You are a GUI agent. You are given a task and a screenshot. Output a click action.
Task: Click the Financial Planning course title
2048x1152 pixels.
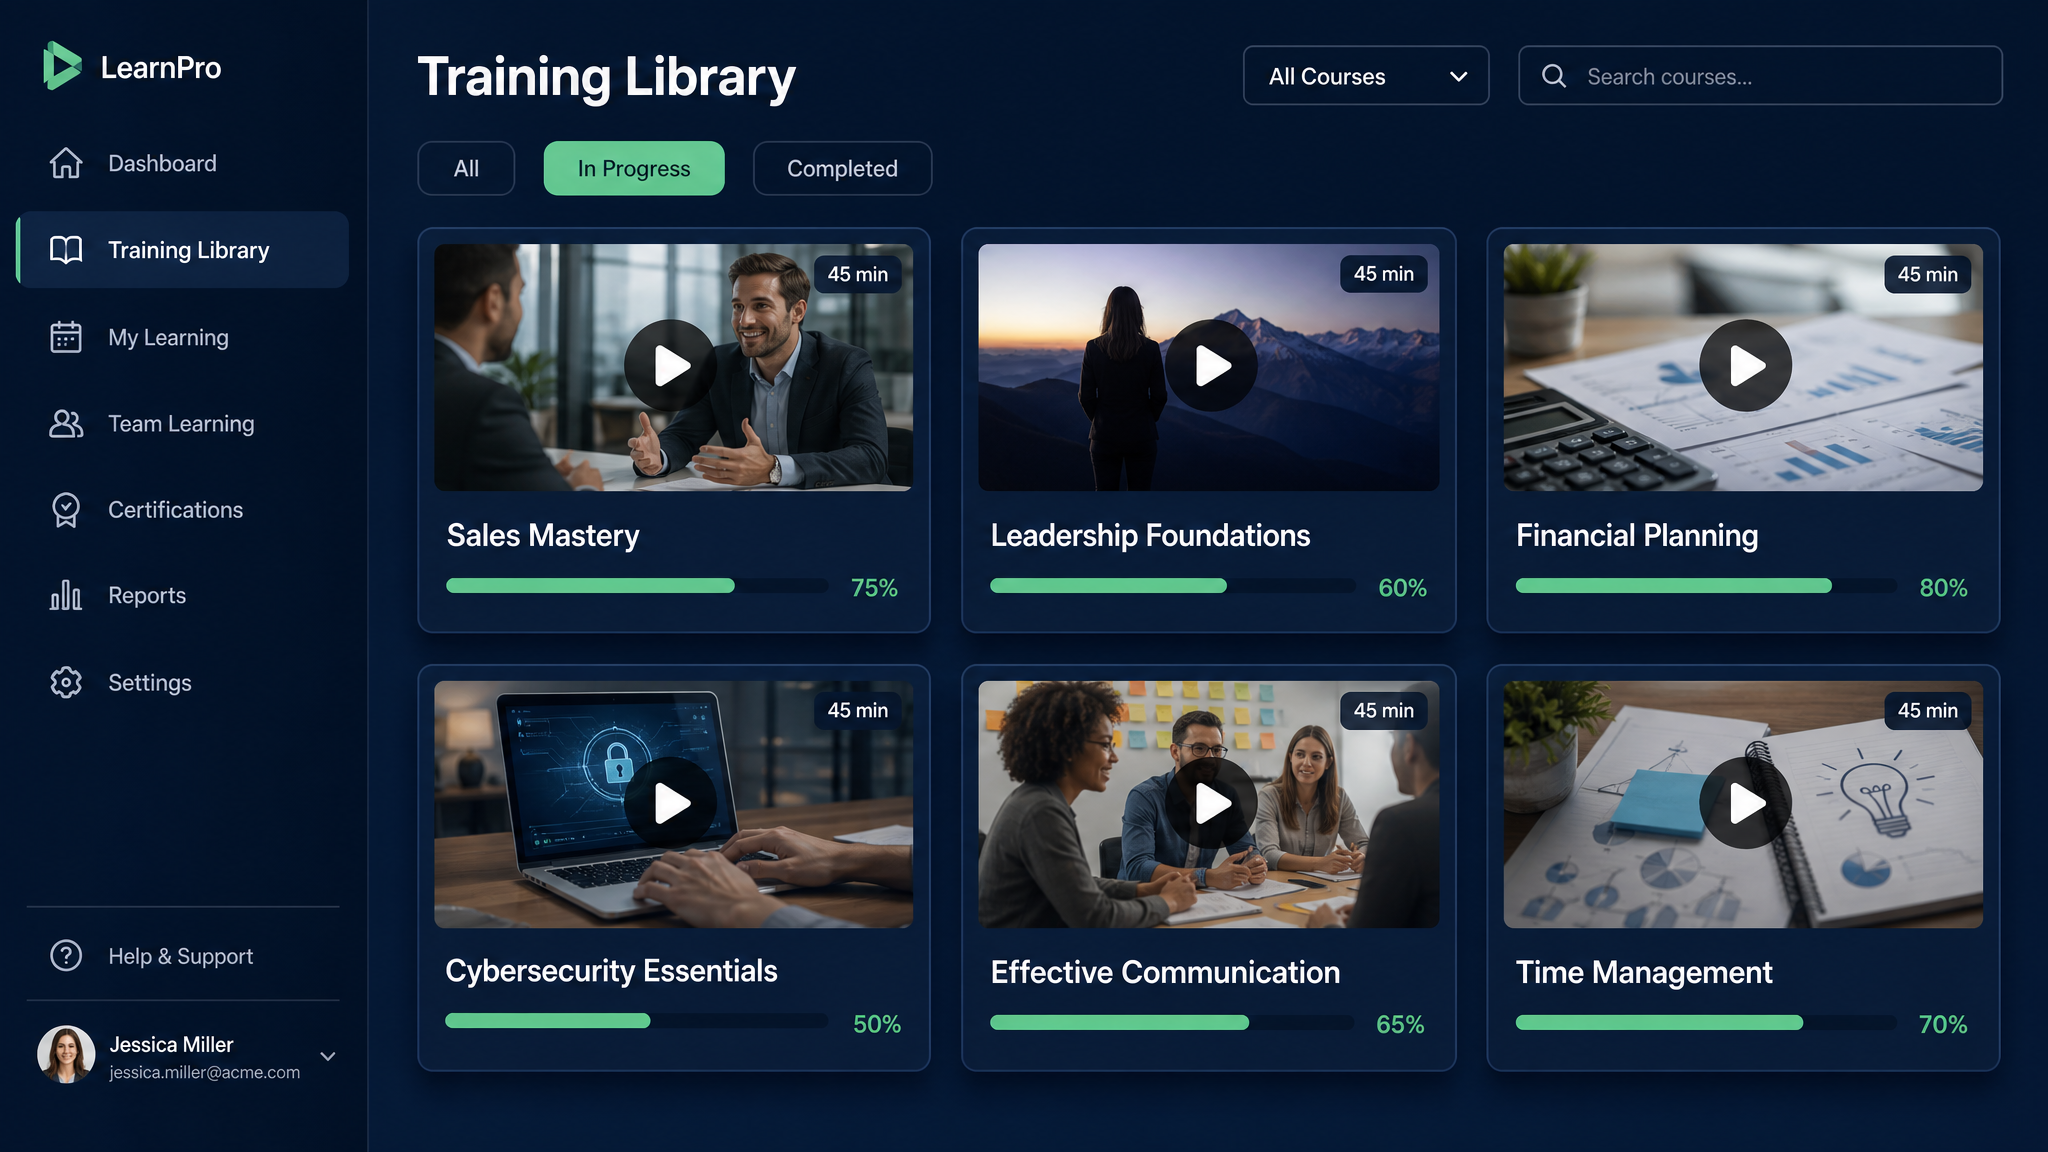pos(1637,535)
